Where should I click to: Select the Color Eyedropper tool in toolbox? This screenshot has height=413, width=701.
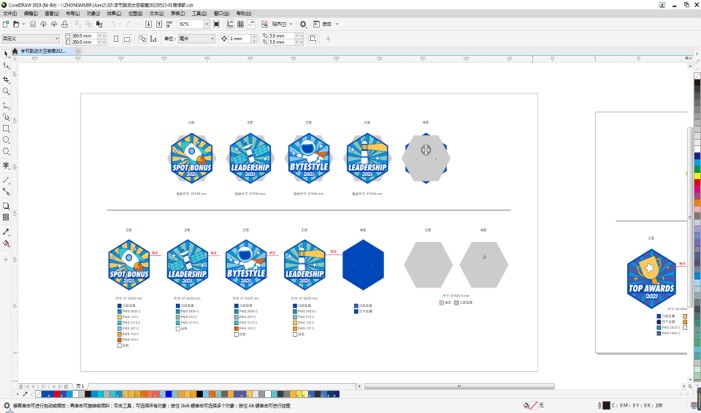point(6,232)
